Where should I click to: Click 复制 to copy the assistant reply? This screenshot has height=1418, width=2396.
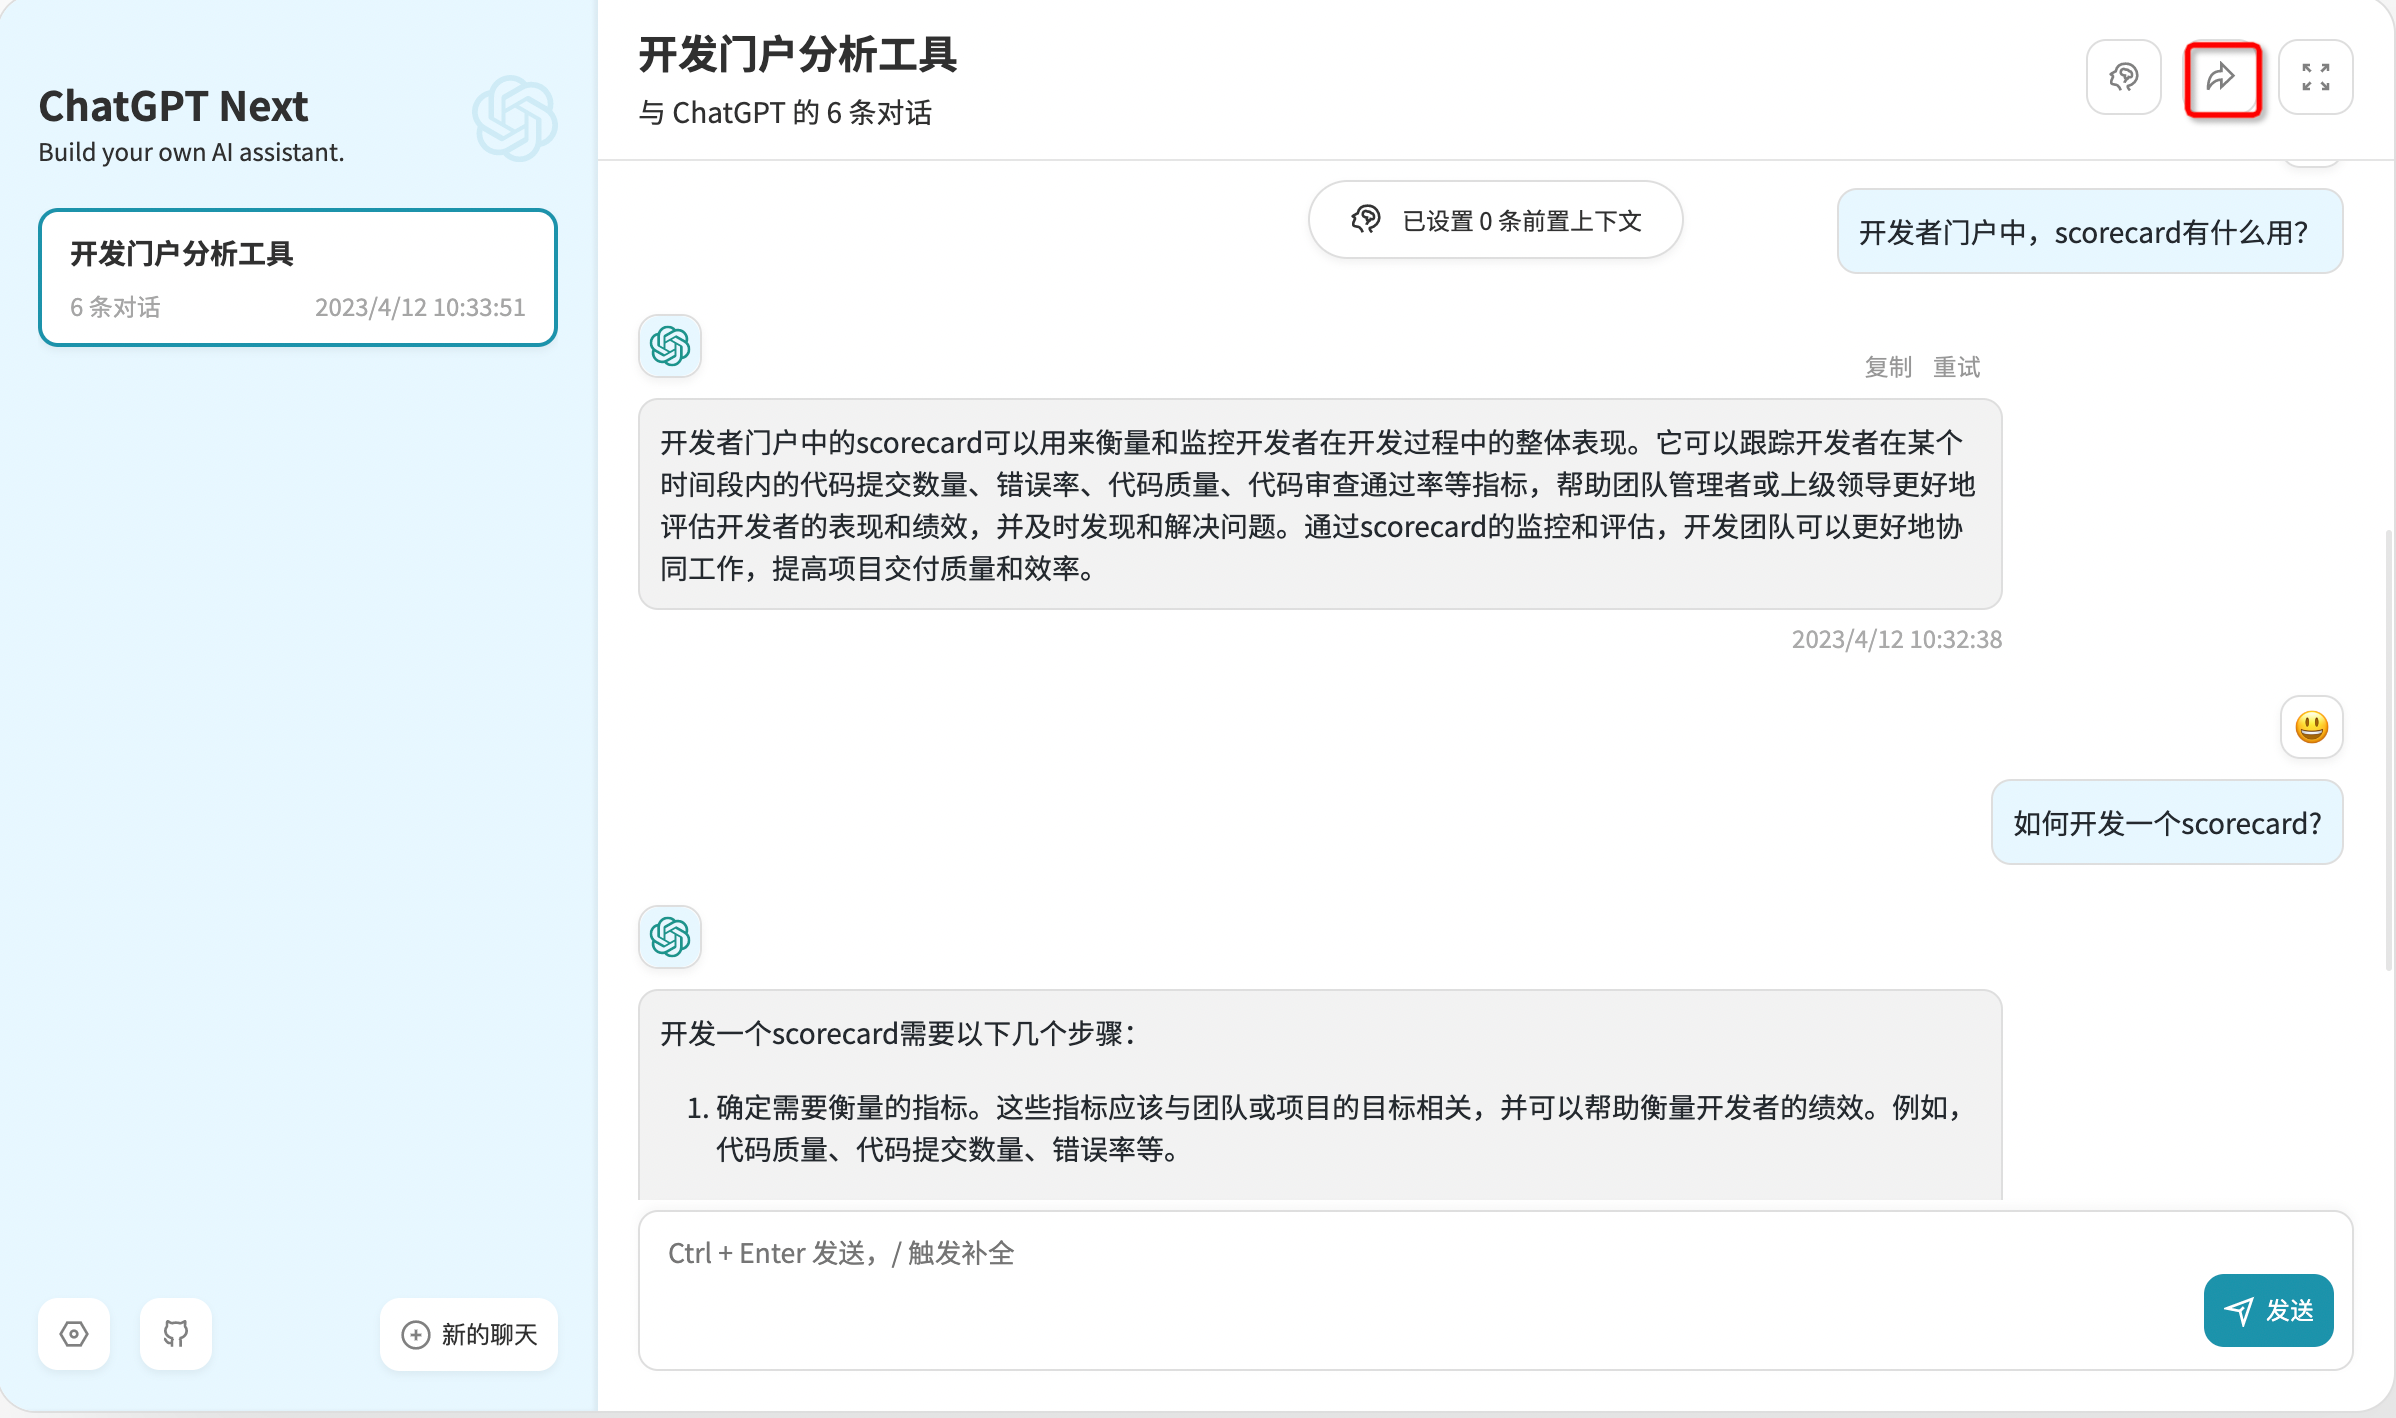(x=1888, y=367)
